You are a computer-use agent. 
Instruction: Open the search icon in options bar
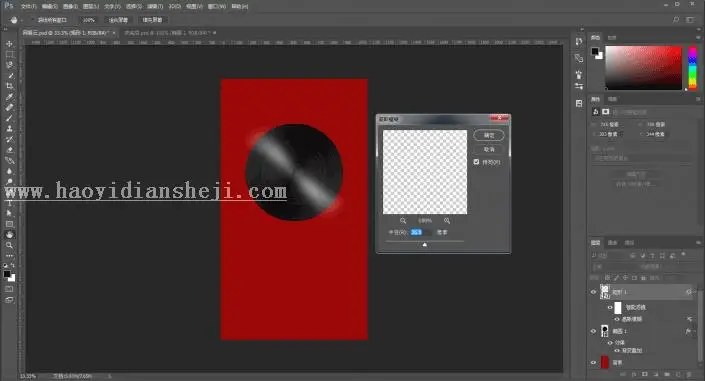pos(676,20)
